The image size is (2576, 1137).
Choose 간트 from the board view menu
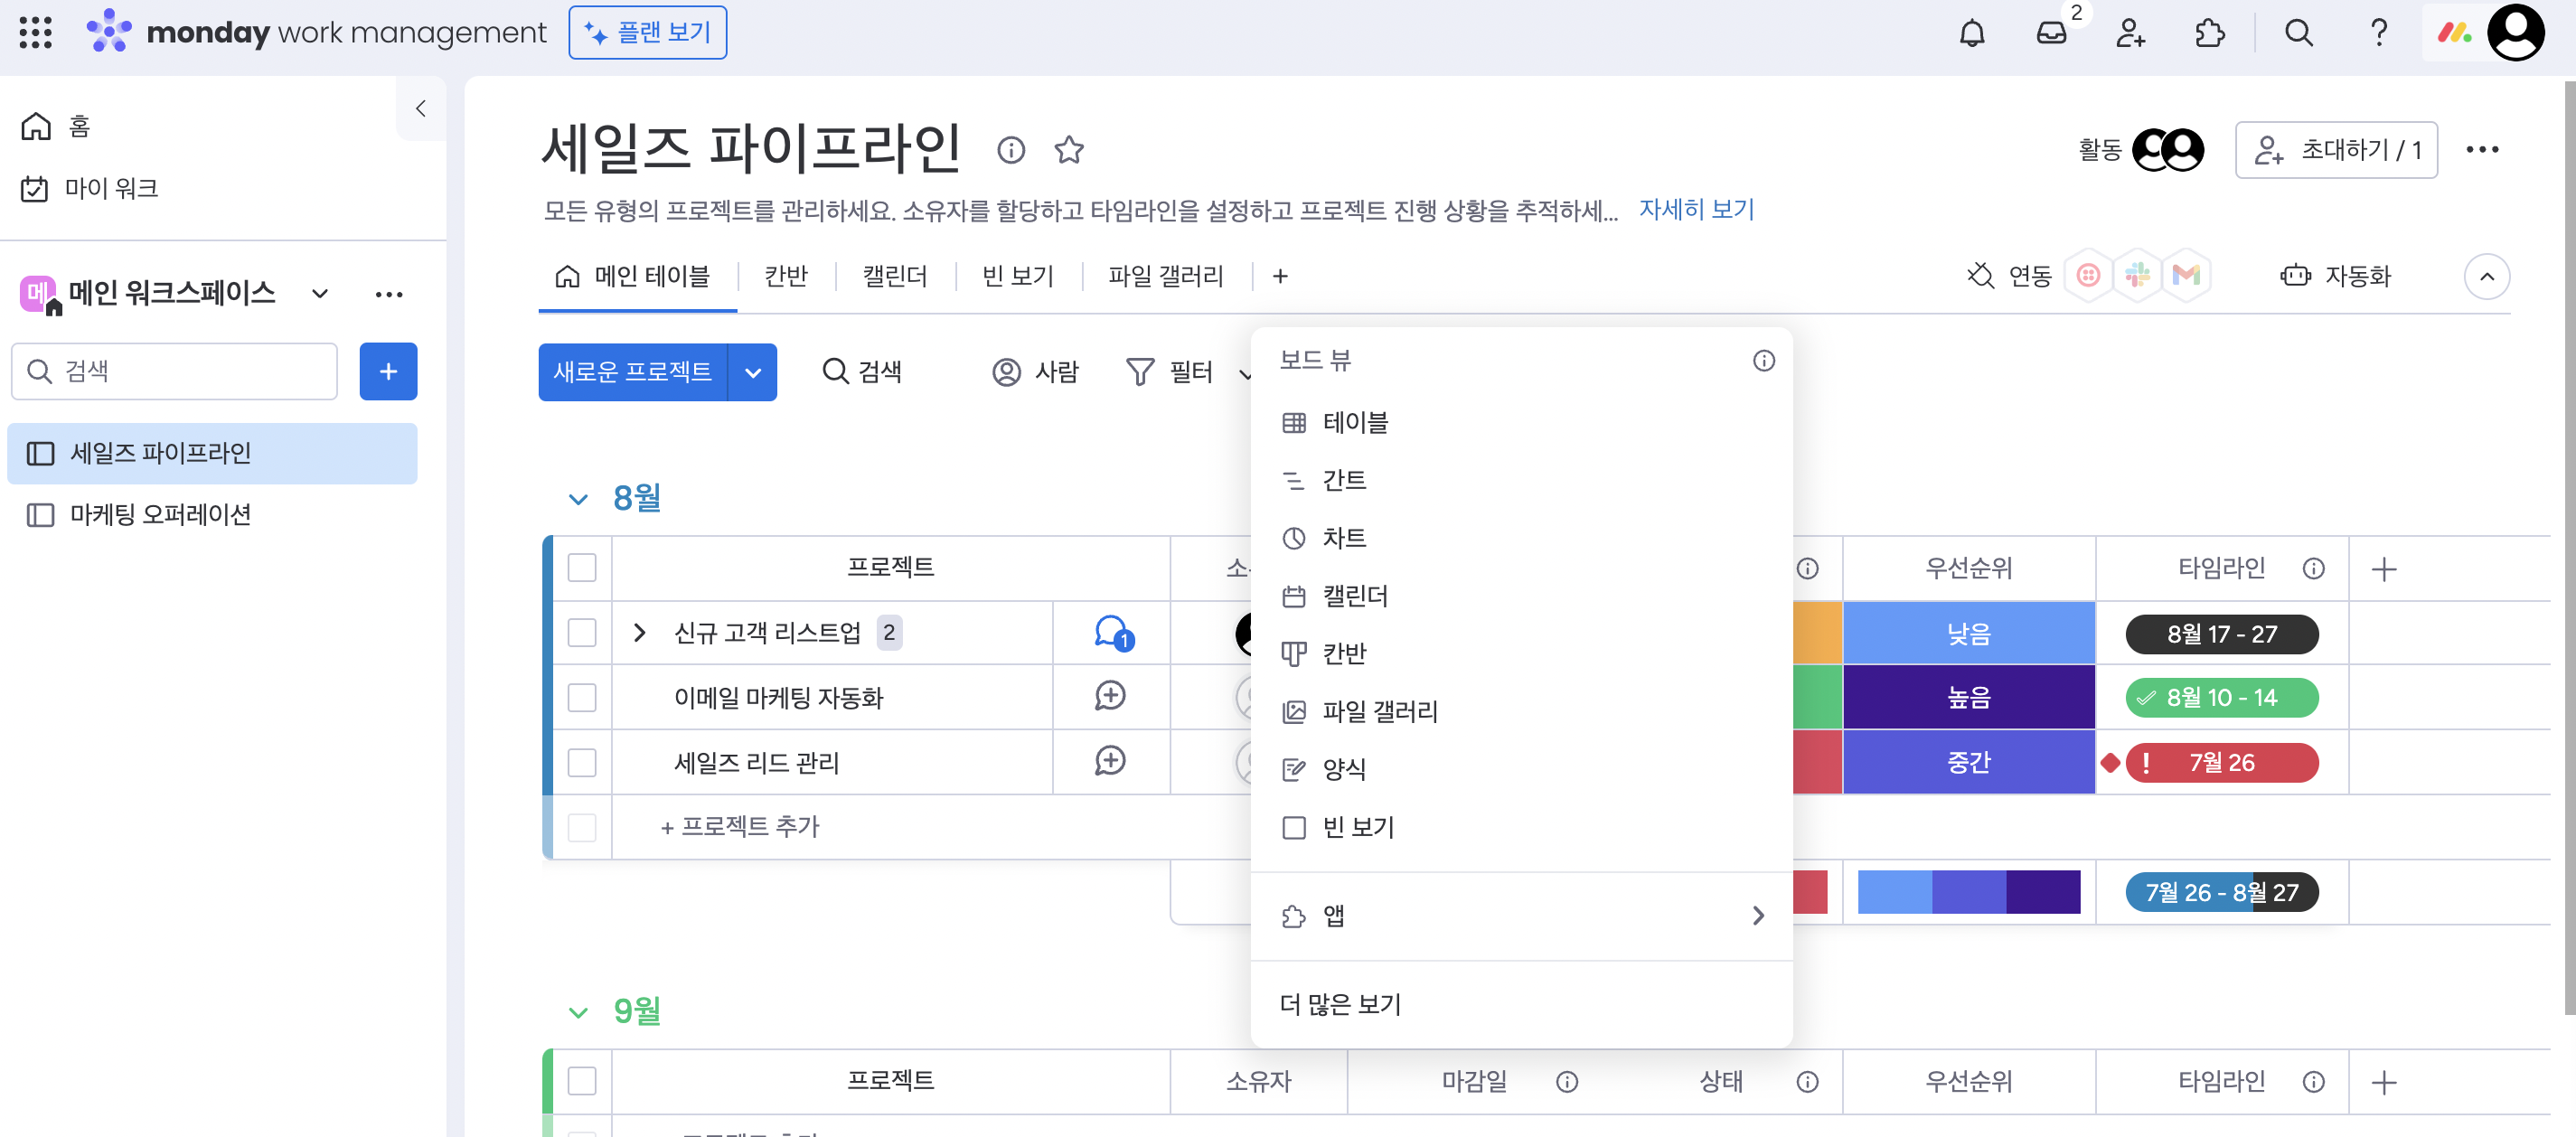point(1343,481)
